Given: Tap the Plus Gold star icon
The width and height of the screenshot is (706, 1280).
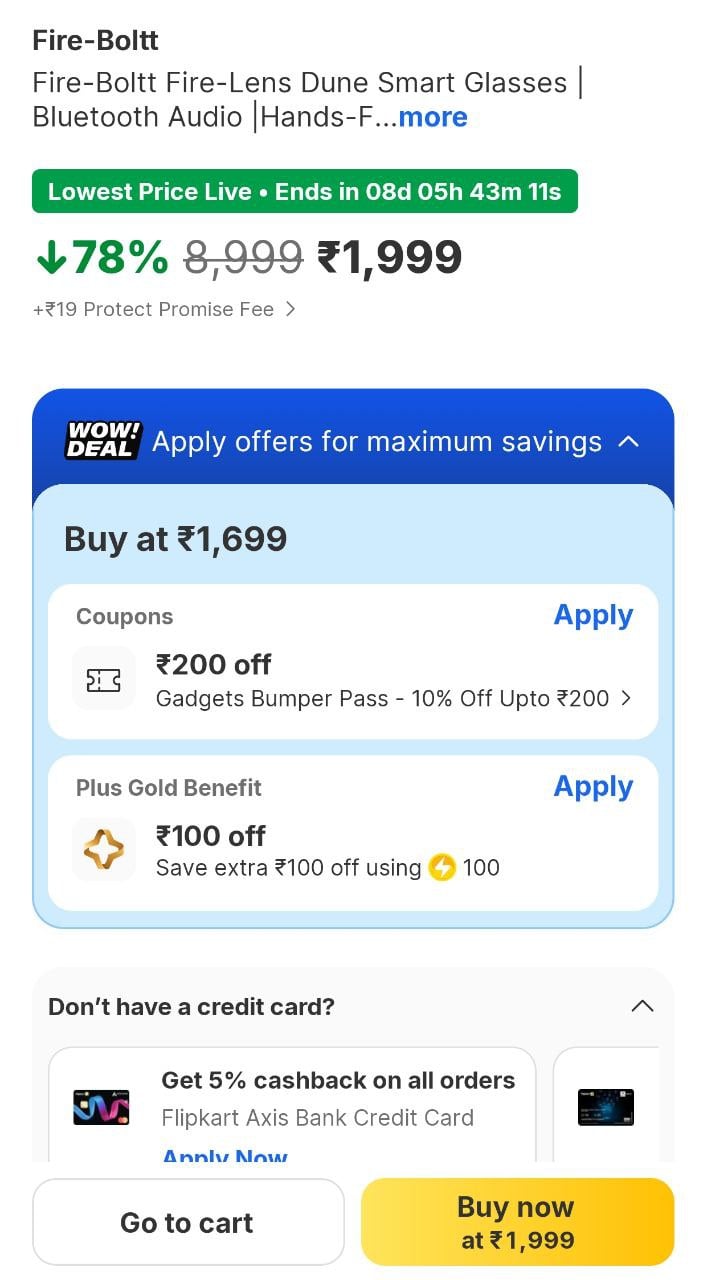Looking at the screenshot, I should [104, 850].
